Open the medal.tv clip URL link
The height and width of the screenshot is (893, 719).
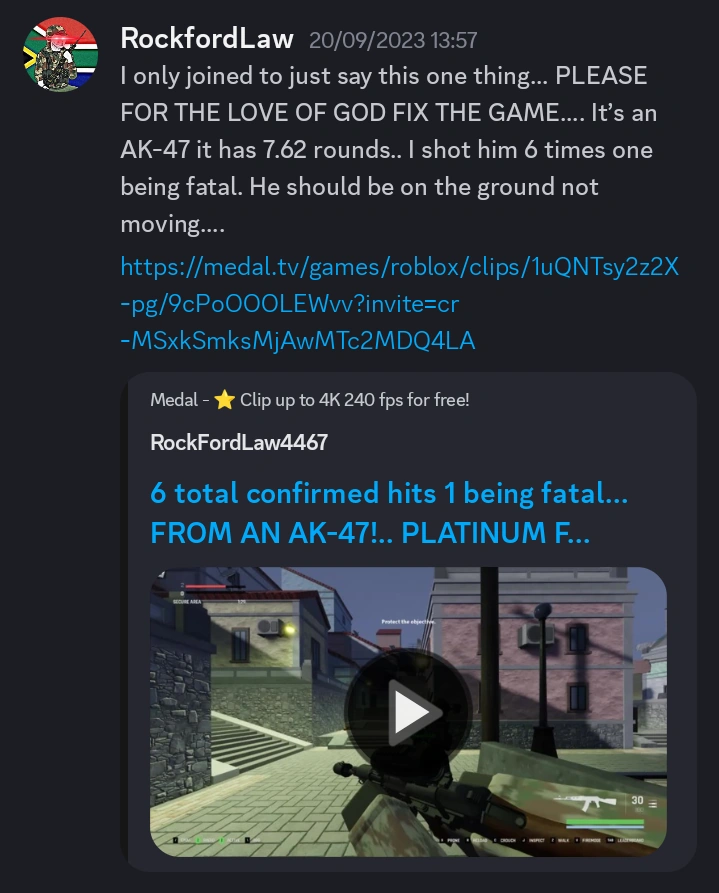point(399,304)
